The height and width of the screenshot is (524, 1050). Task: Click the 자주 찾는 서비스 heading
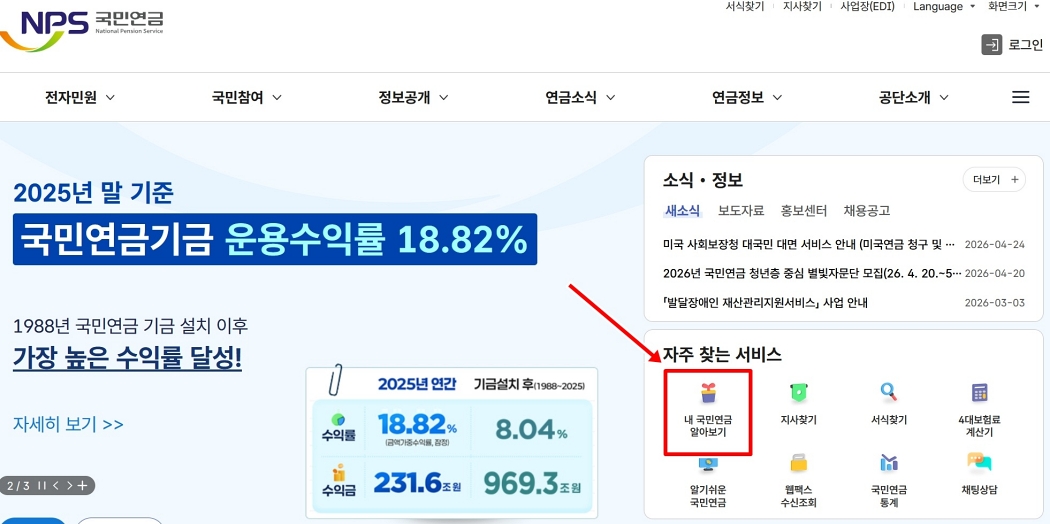click(x=723, y=355)
